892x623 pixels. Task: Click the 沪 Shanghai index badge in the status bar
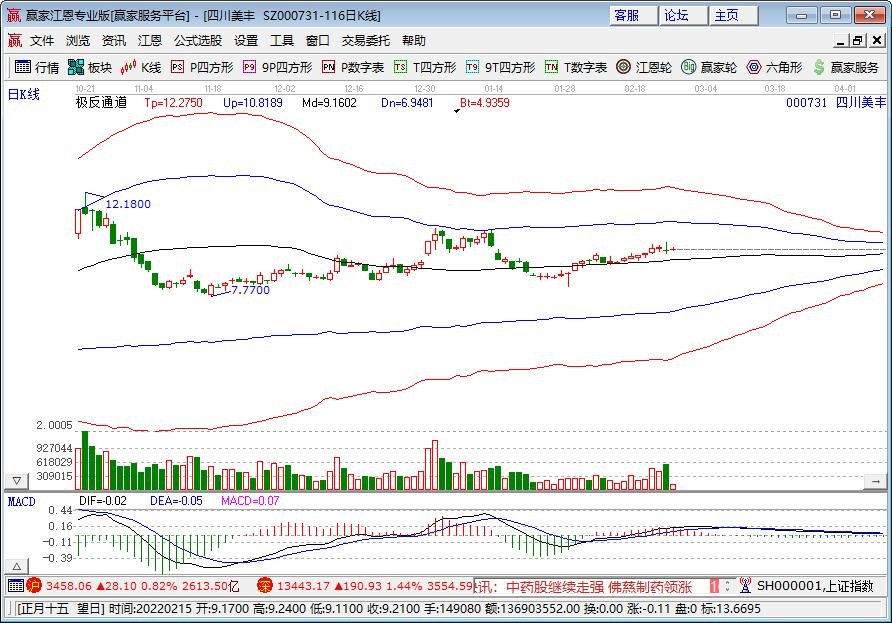34,585
